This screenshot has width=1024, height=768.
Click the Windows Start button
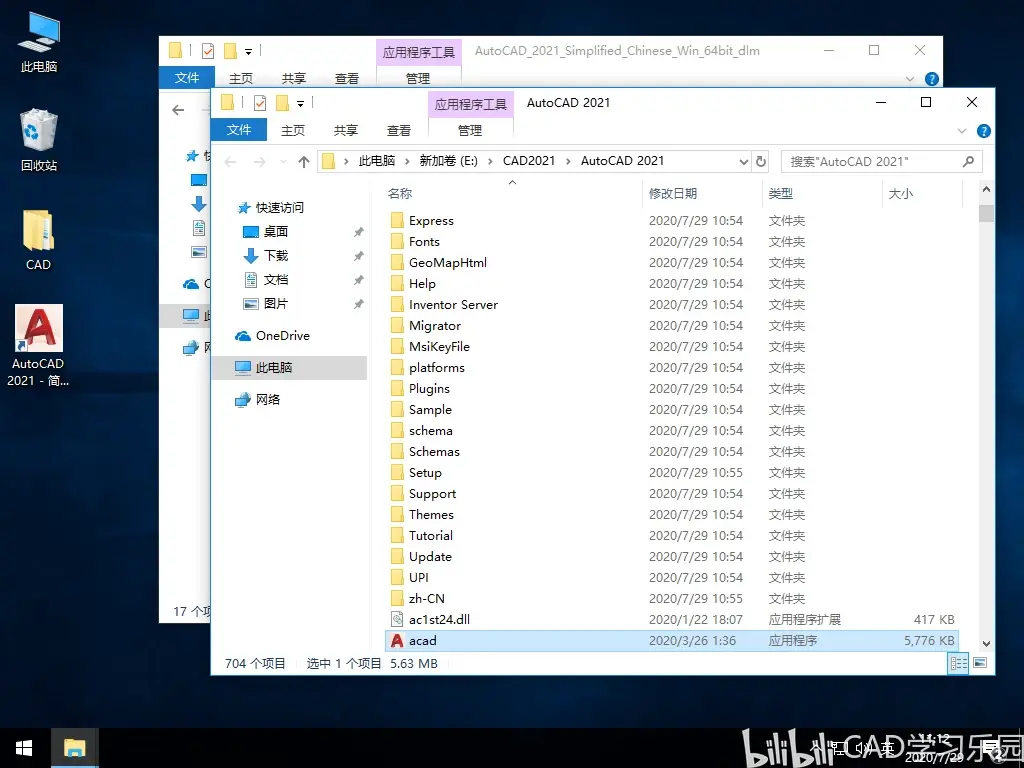[x=24, y=748]
